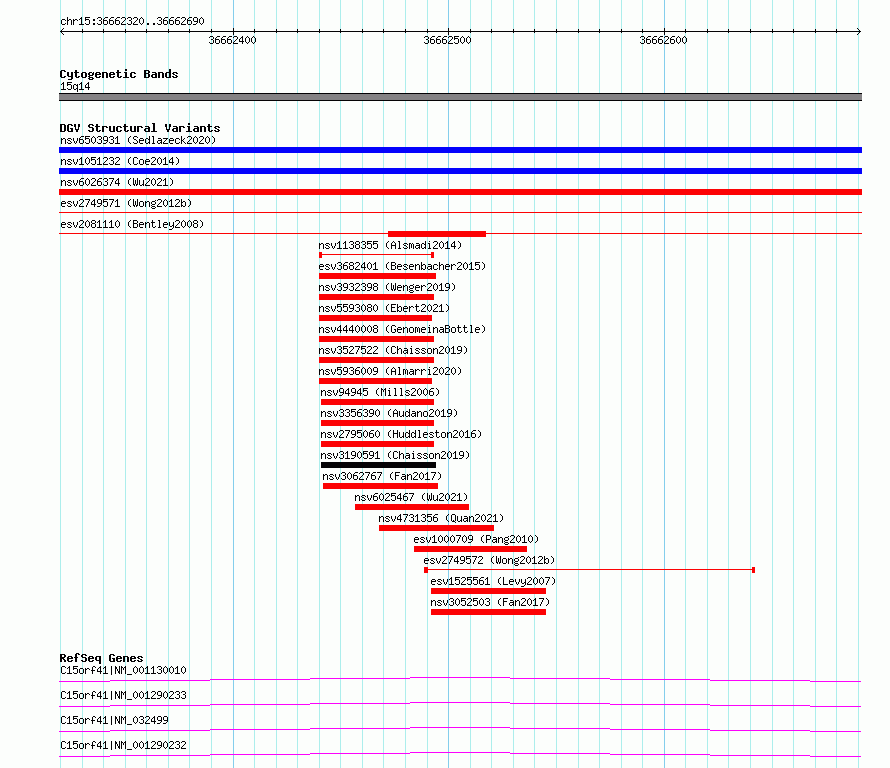Screen dimensions: 890x768
Task: Open nsv3356390 (Audano2019) variant
Action: point(389,413)
